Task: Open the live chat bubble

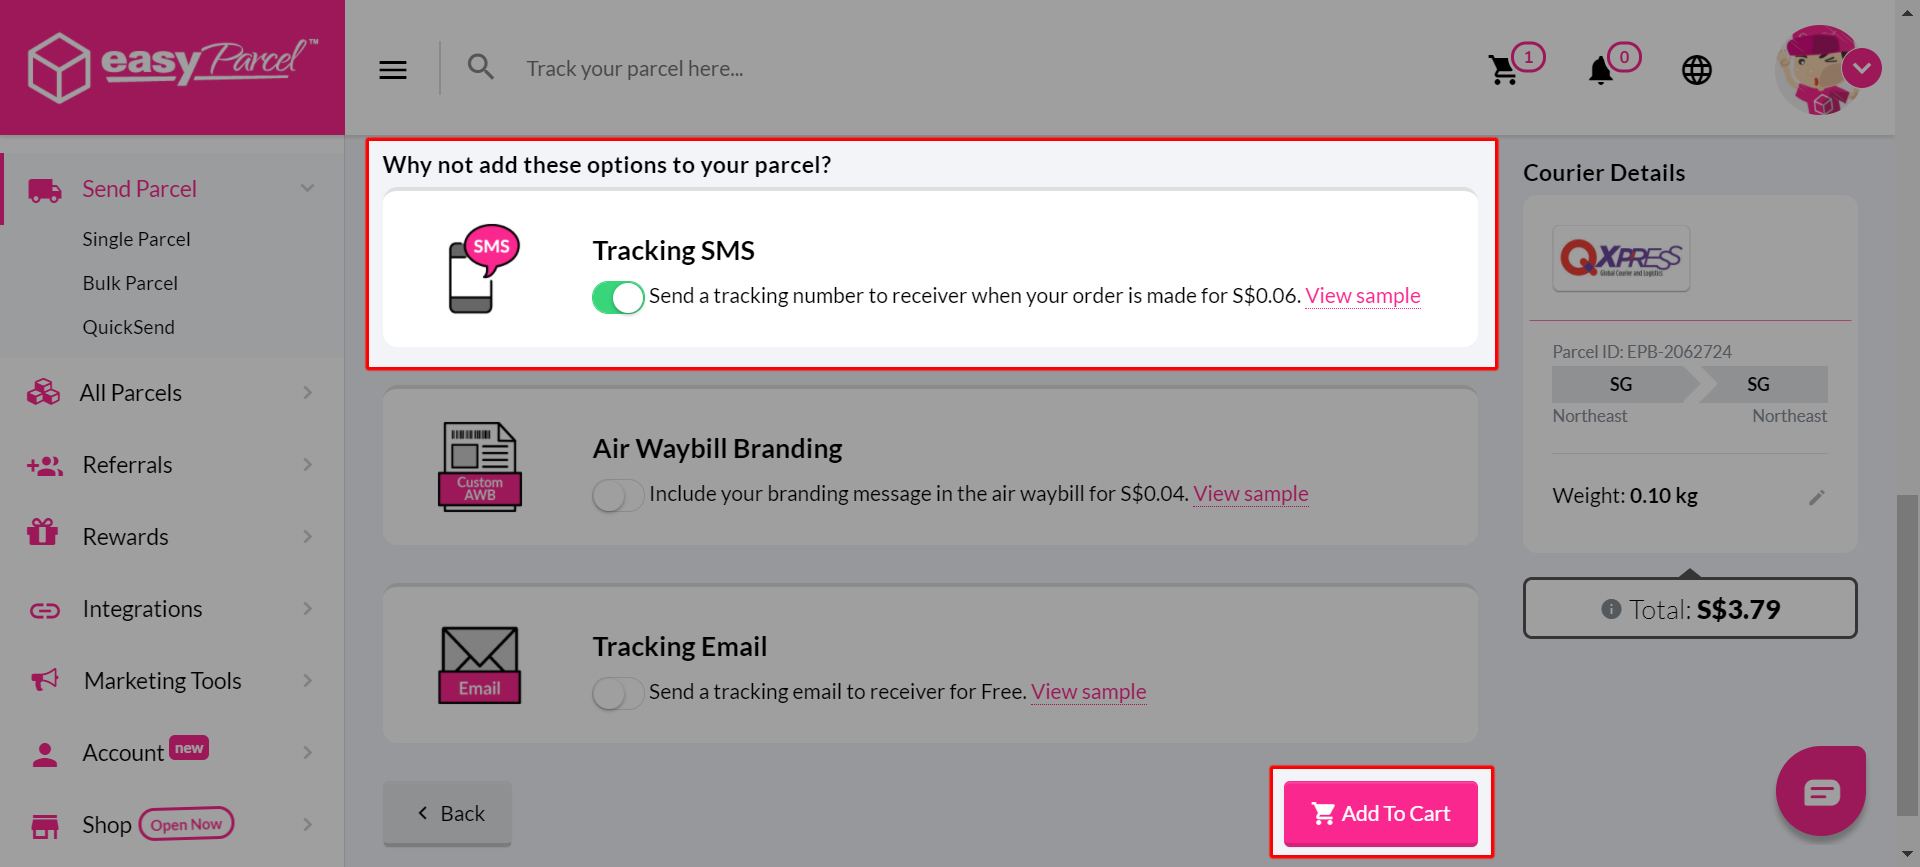Action: [1821, 791]
